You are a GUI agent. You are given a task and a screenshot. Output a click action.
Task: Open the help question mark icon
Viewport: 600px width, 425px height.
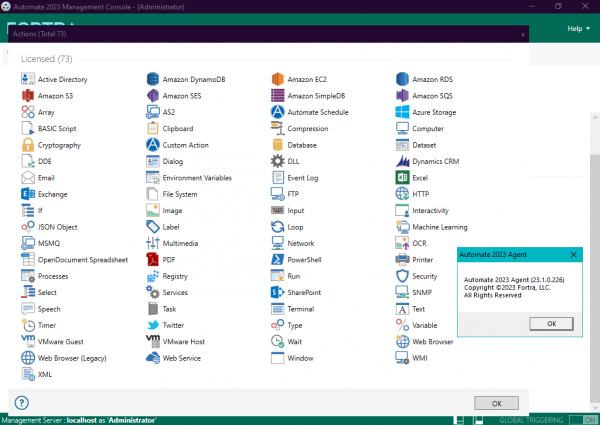pos(22,402)
